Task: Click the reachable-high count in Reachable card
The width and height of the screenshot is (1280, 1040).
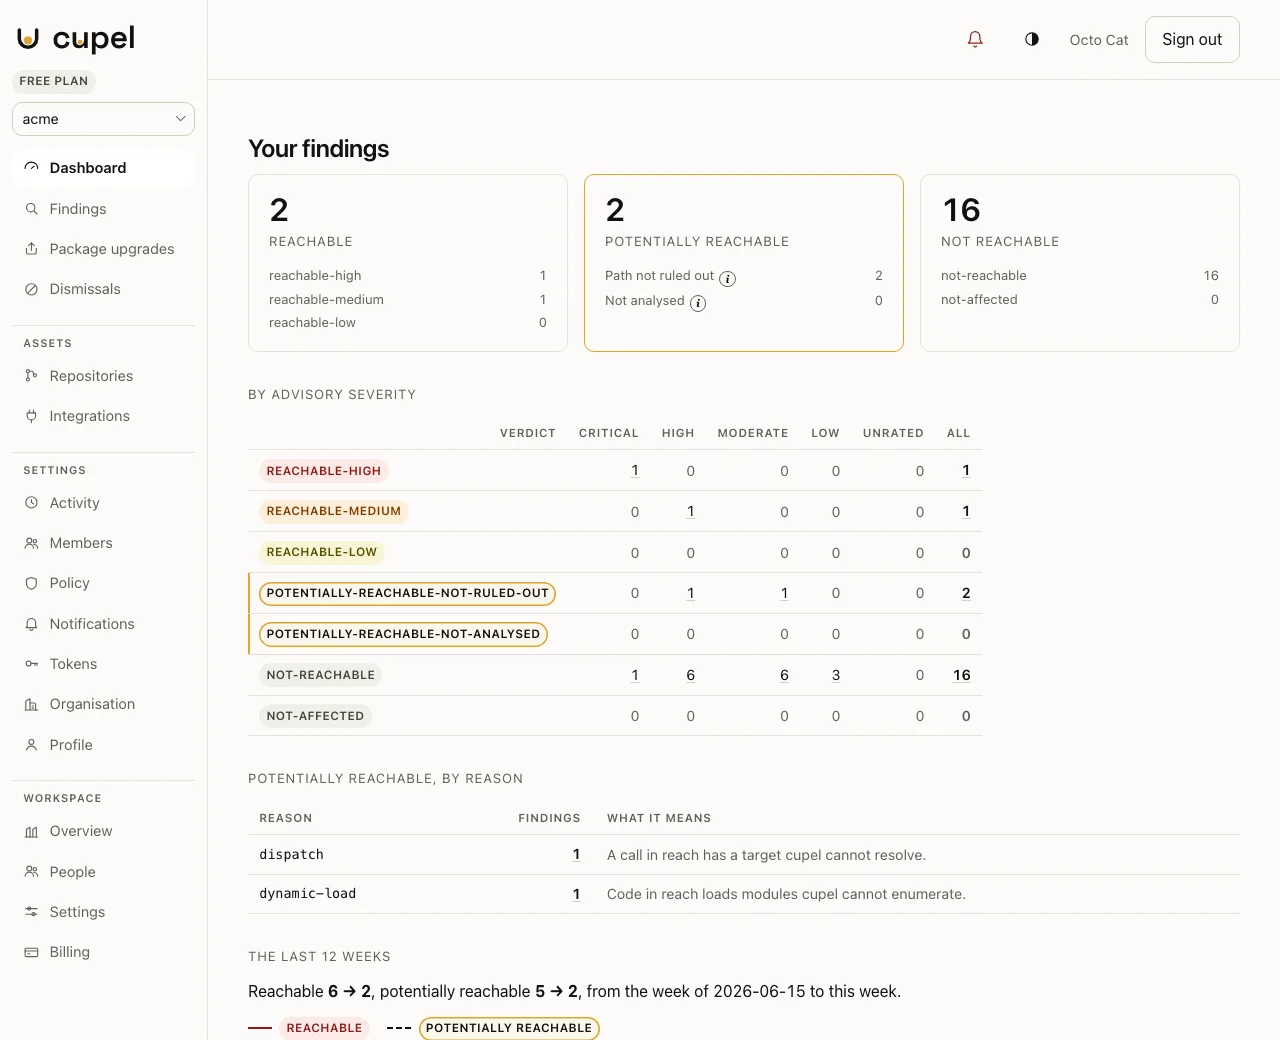Action: click(543, 275)
